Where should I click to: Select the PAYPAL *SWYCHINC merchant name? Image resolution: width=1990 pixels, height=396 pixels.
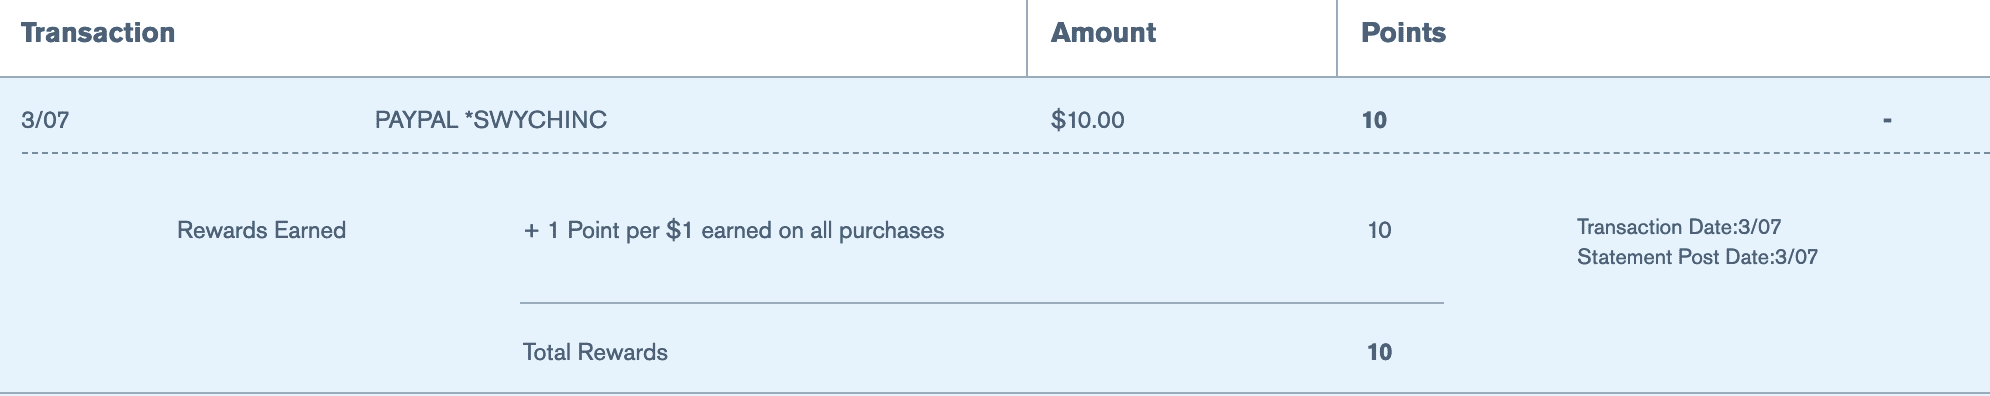(x=491, y=120)
